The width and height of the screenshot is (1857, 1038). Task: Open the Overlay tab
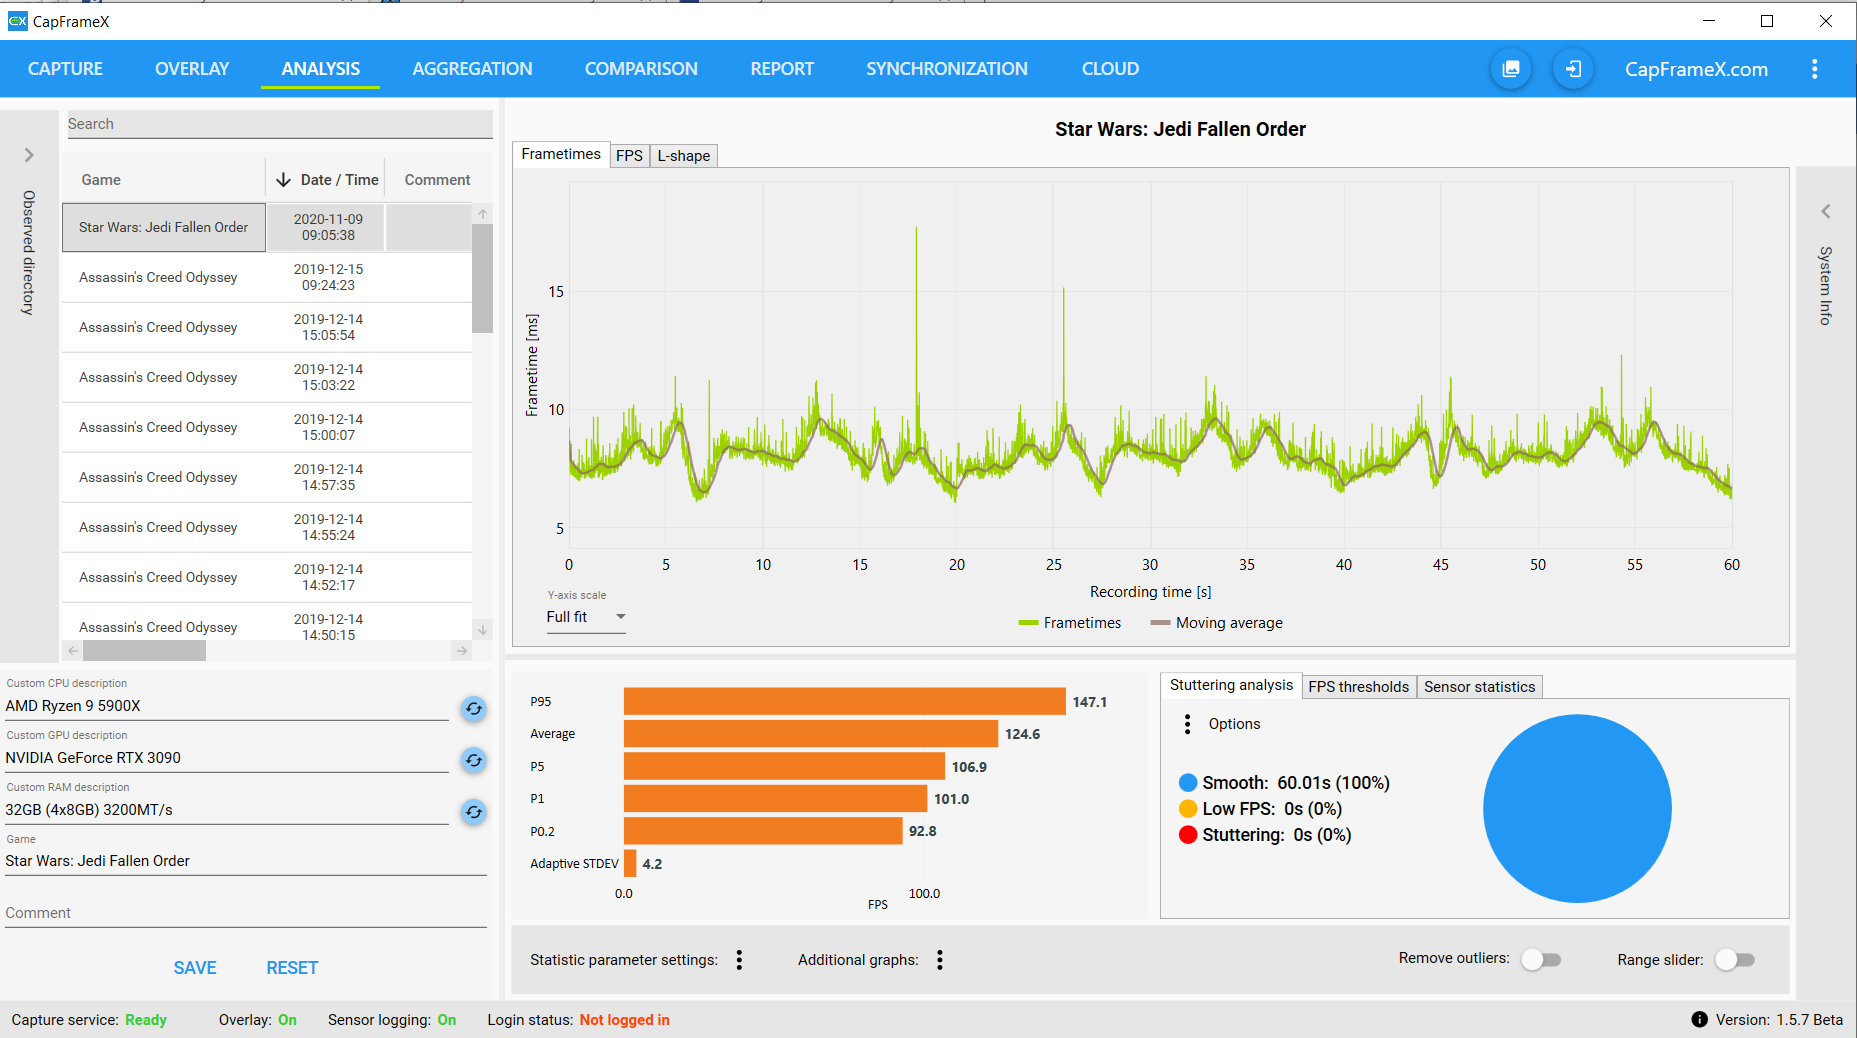pos(192,69)
